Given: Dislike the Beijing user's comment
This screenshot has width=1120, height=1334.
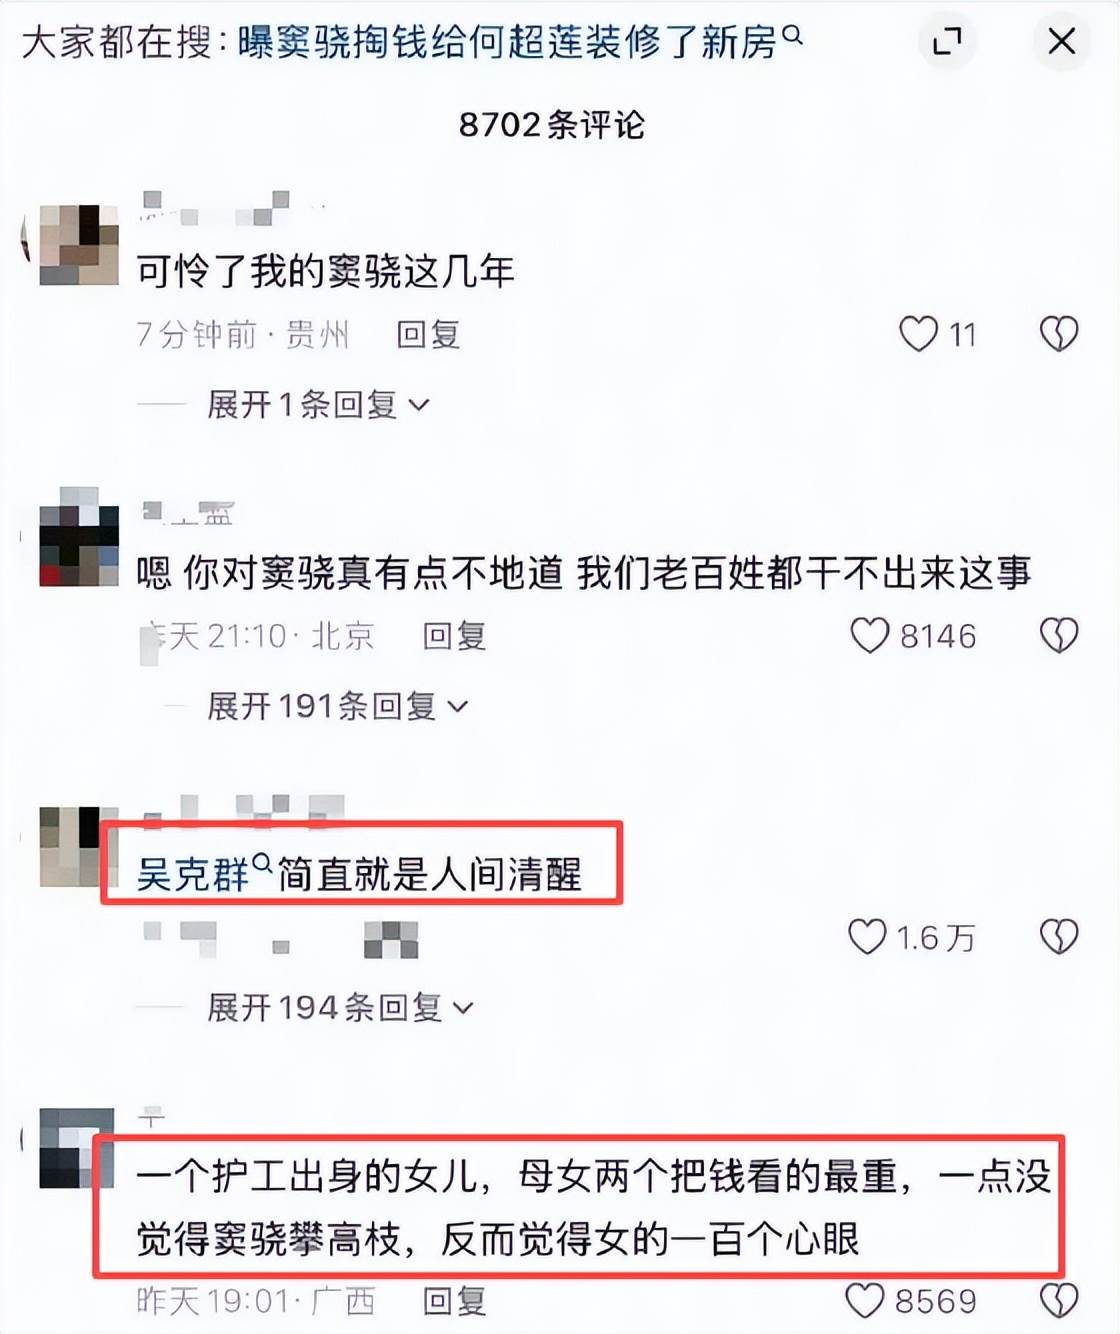Looking at the screenshot, I should 1059,635.
